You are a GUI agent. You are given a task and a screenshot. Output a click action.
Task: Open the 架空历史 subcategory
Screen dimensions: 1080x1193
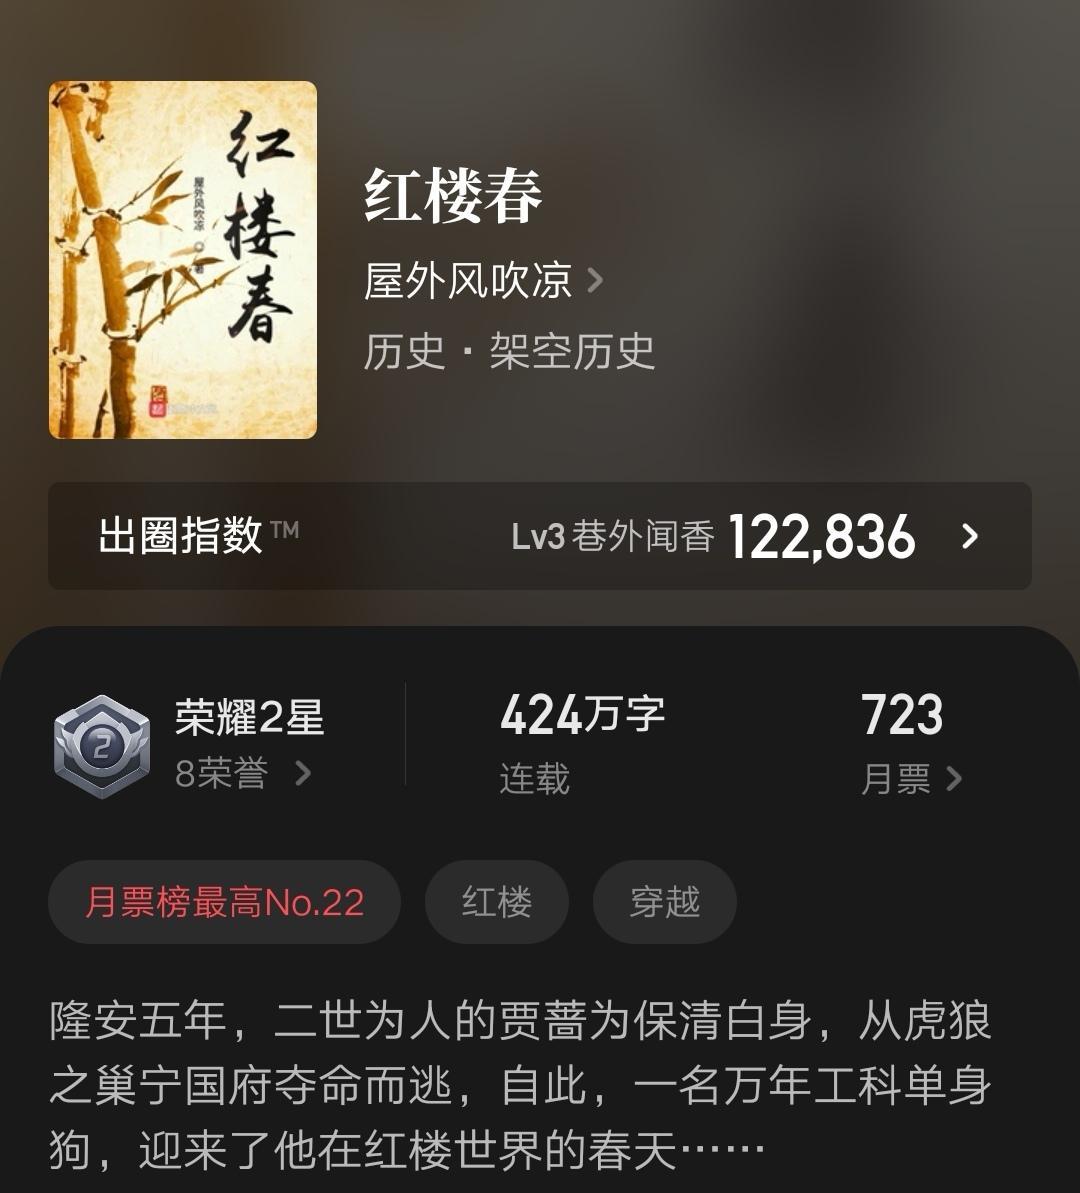coord(572,352)
